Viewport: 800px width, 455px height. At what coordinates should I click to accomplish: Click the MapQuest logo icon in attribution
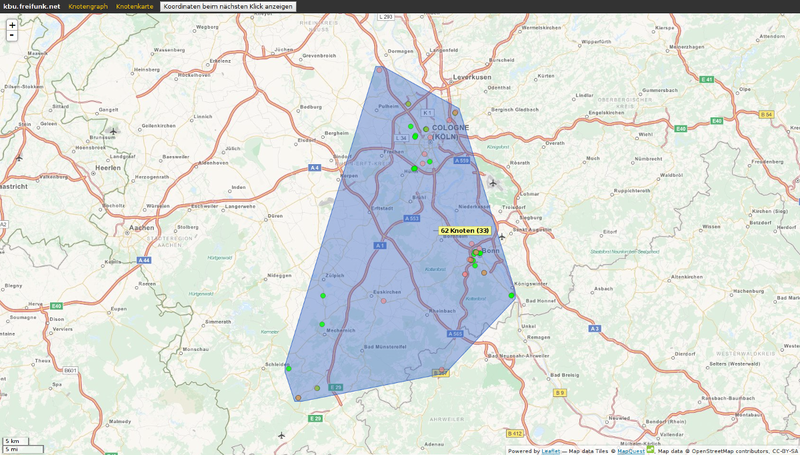[x=650, y=449]
